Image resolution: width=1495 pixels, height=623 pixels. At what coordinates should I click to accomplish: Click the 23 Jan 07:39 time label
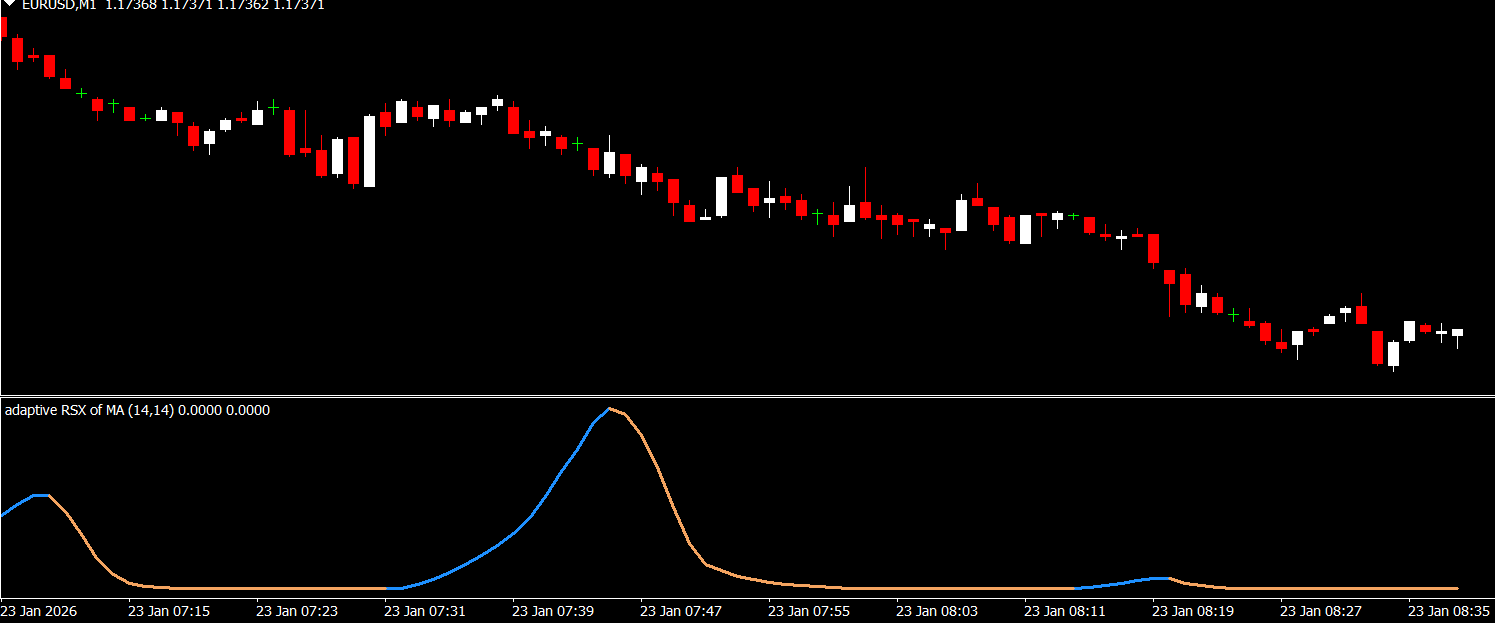point(553,610)
